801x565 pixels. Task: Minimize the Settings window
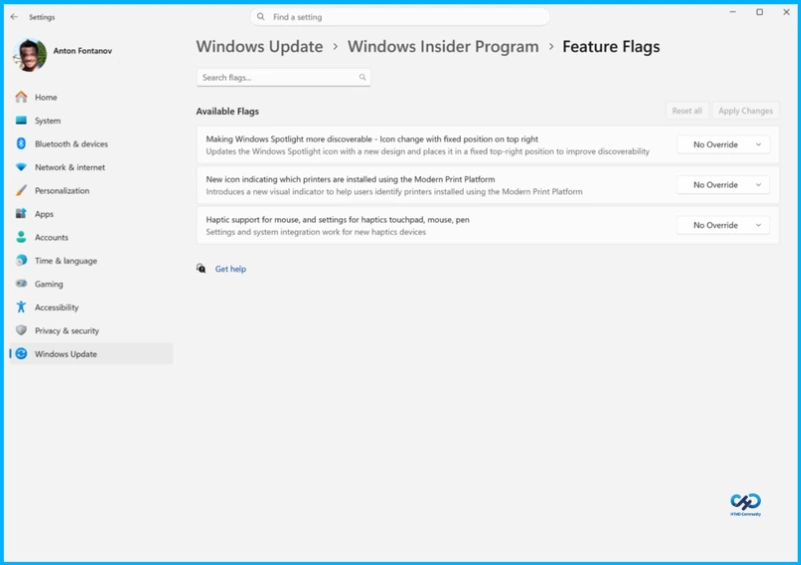click(x=733, y=12)
